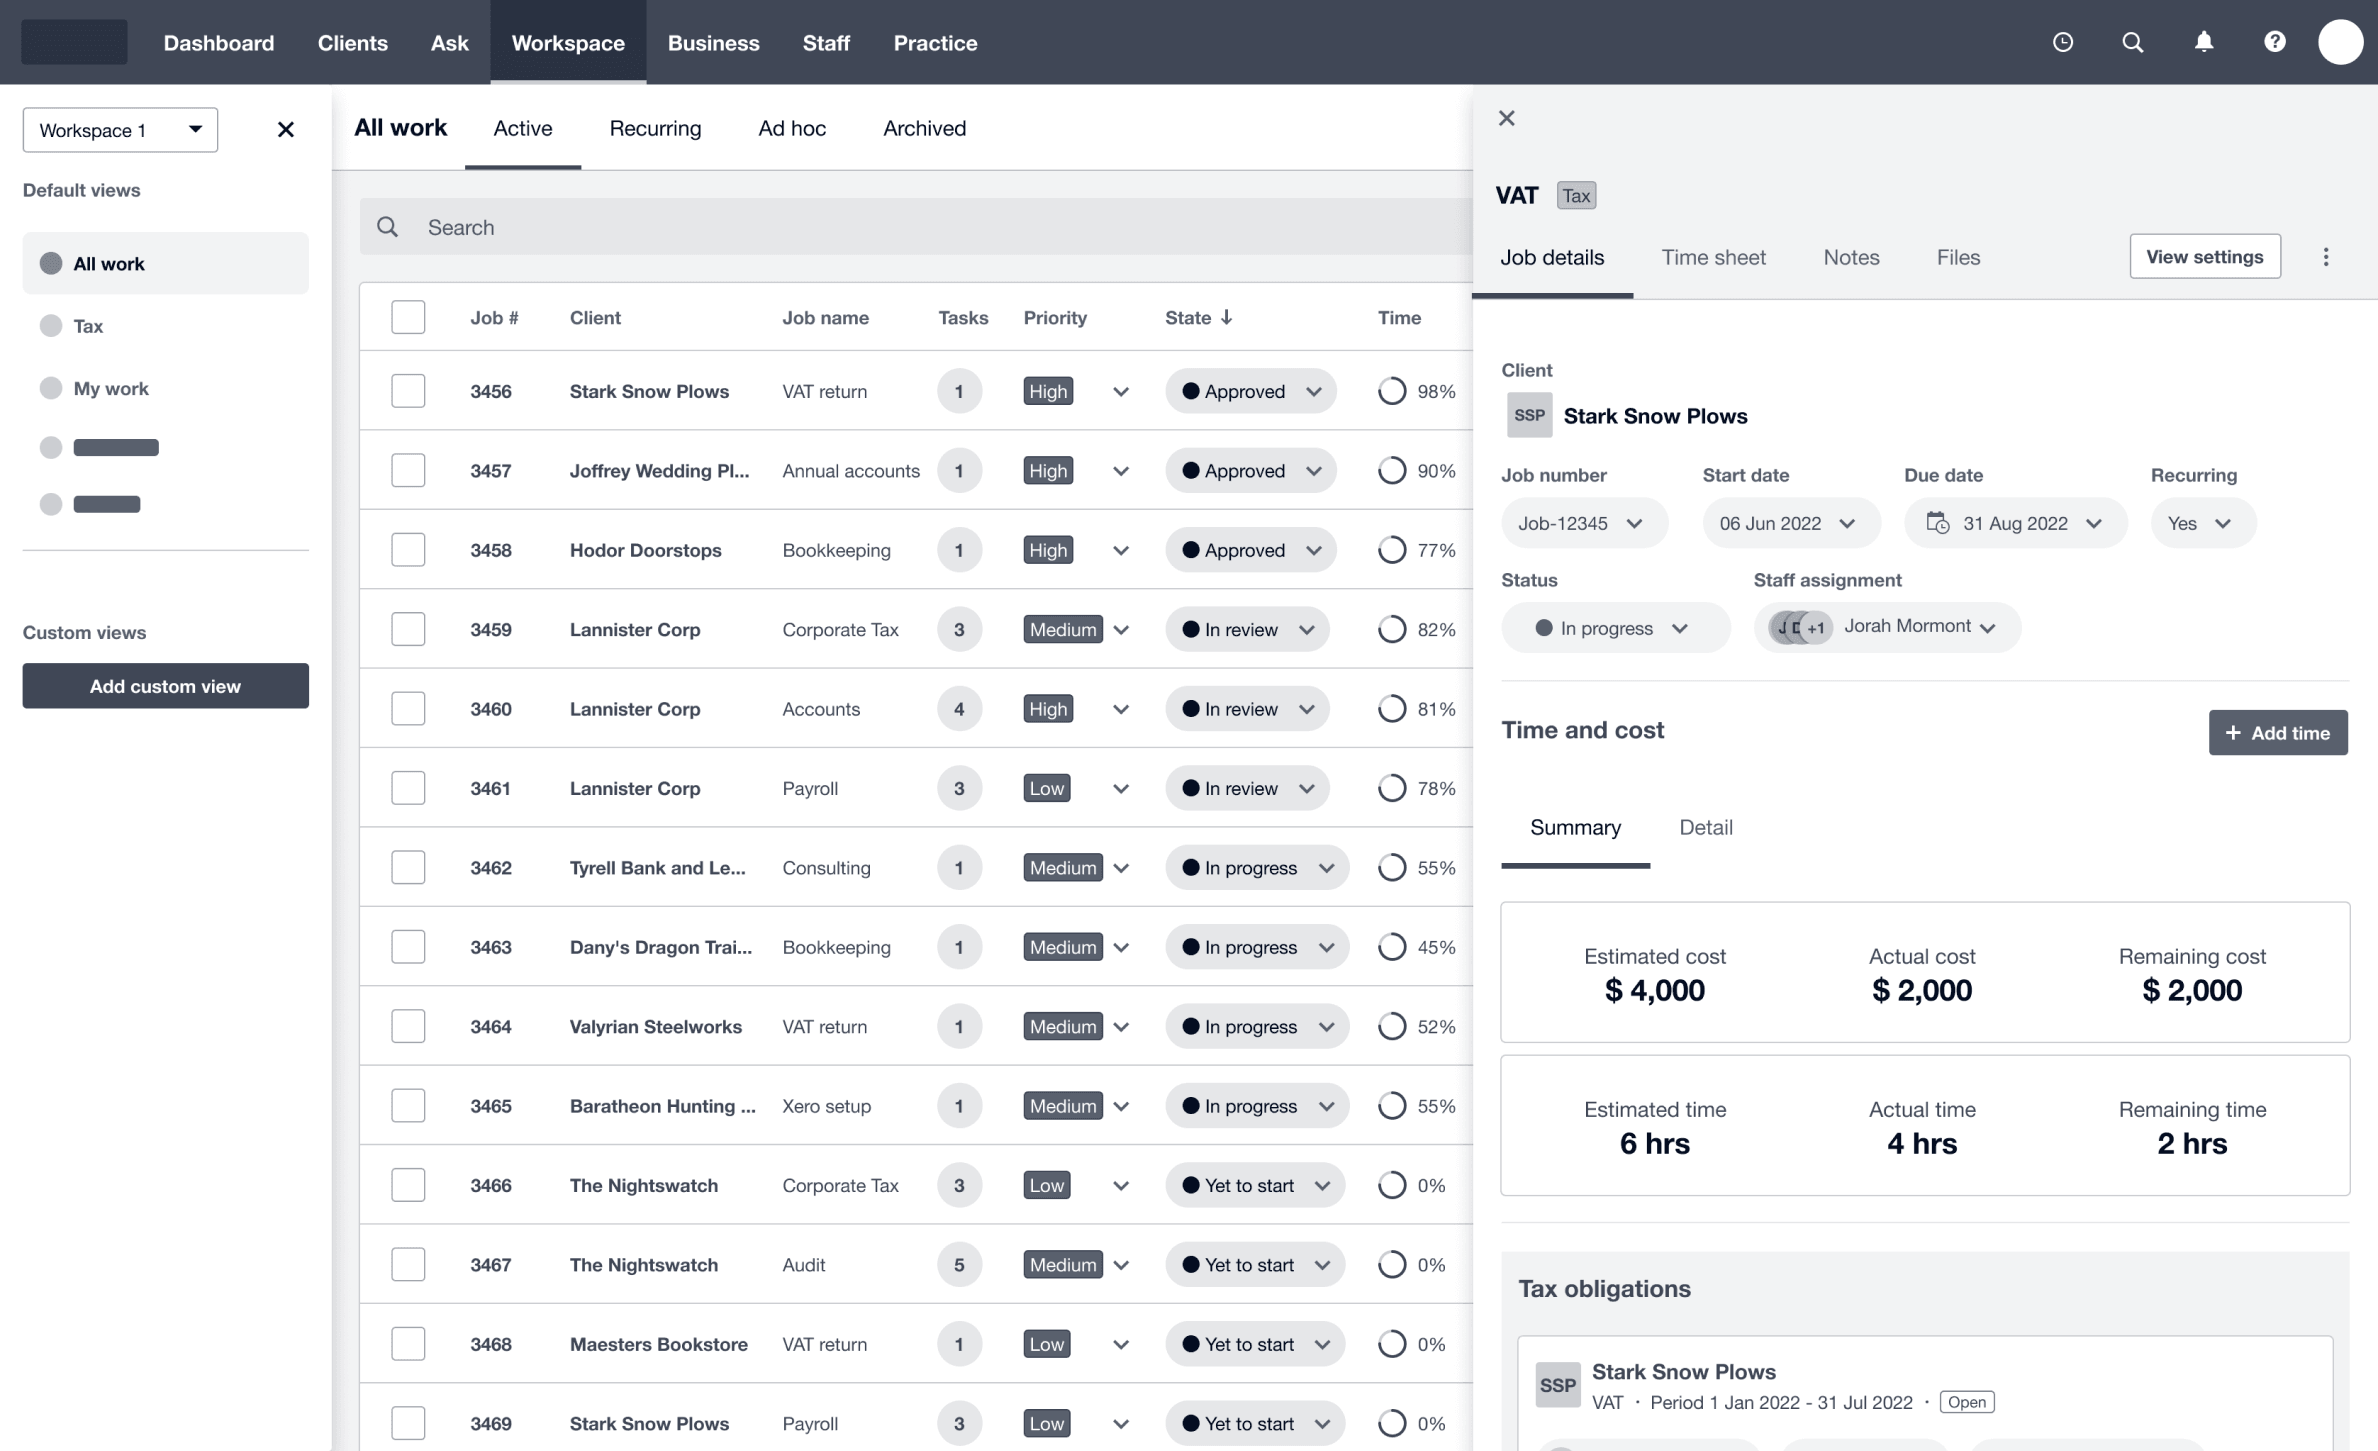This screenshot has width=2378, height=1451.
Task: Open priority dropdown for job 3459
Action: click(x=1120, y=630)
